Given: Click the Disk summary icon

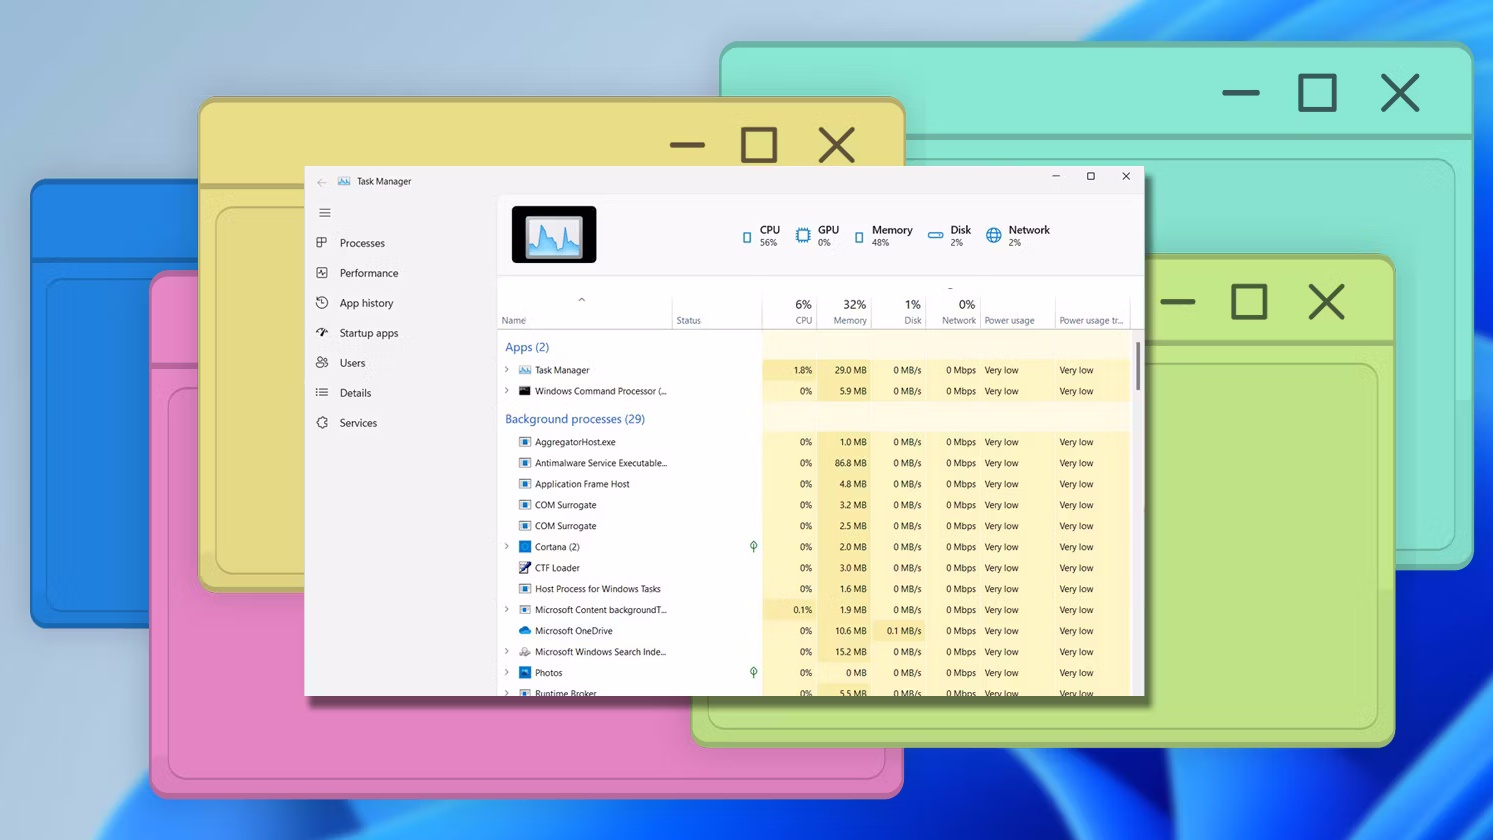Looking at the screenshot, I should pos(936,236).
